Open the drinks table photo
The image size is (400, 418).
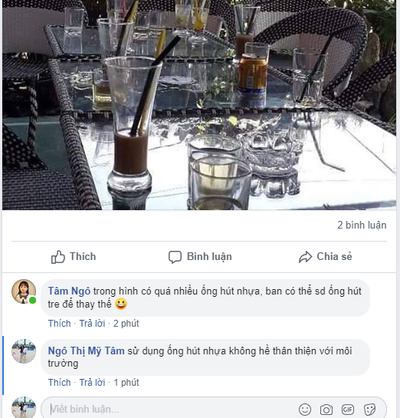pyautogui.click(x=199, y=105)
